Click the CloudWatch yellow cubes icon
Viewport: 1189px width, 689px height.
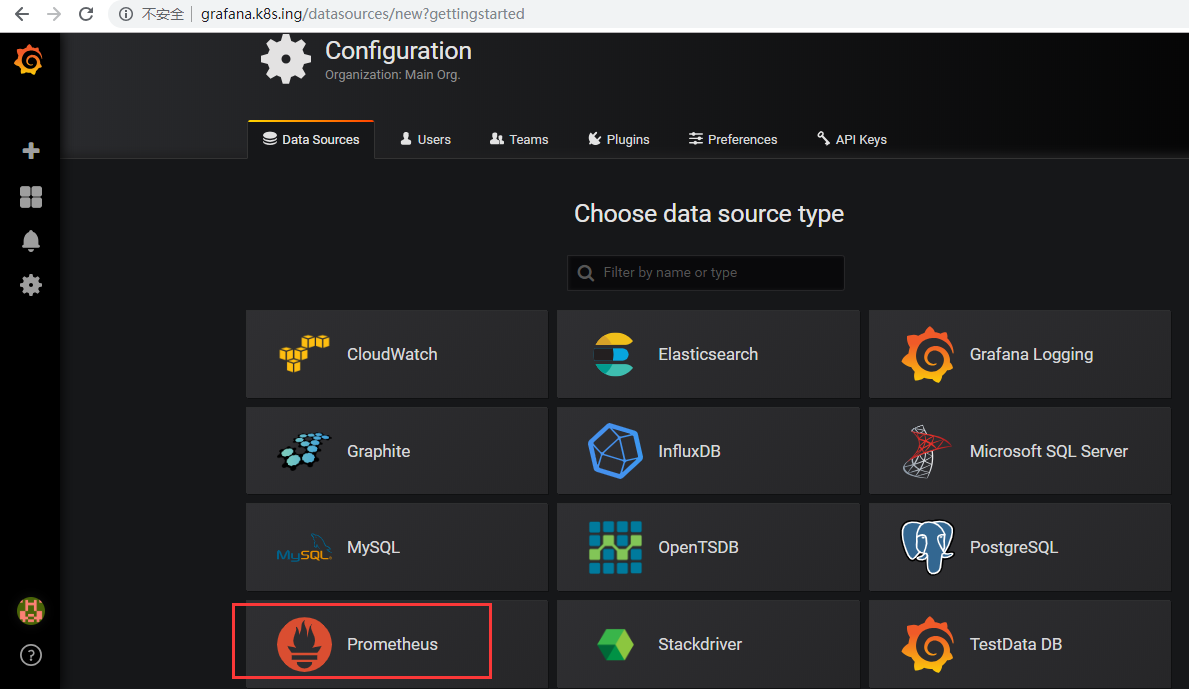tap(304, 353)
